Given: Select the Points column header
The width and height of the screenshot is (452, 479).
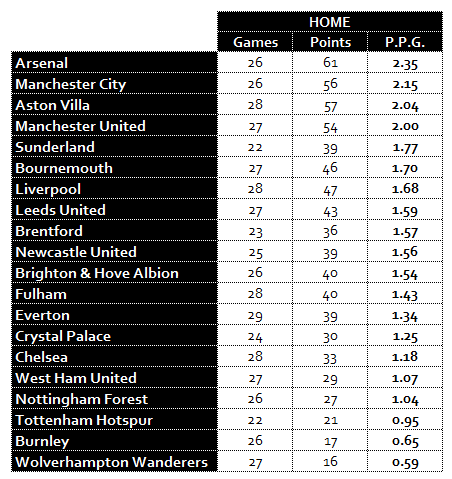Looking at the screenshot, I should [330, 42].
